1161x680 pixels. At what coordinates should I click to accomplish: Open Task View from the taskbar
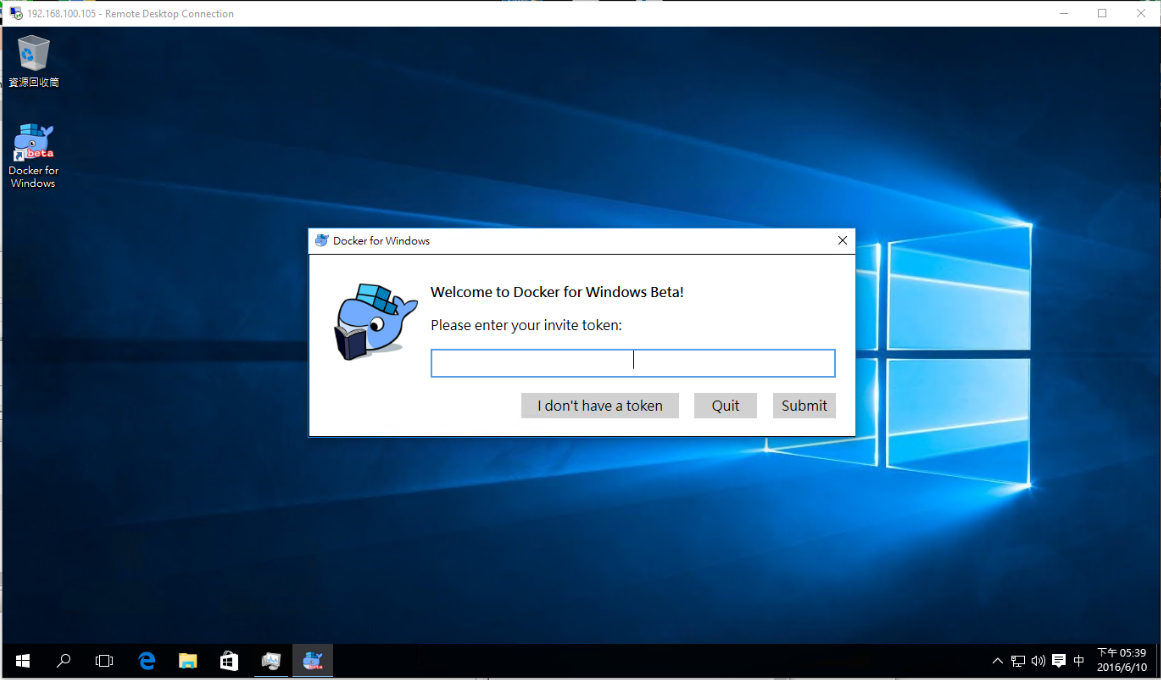104,661
